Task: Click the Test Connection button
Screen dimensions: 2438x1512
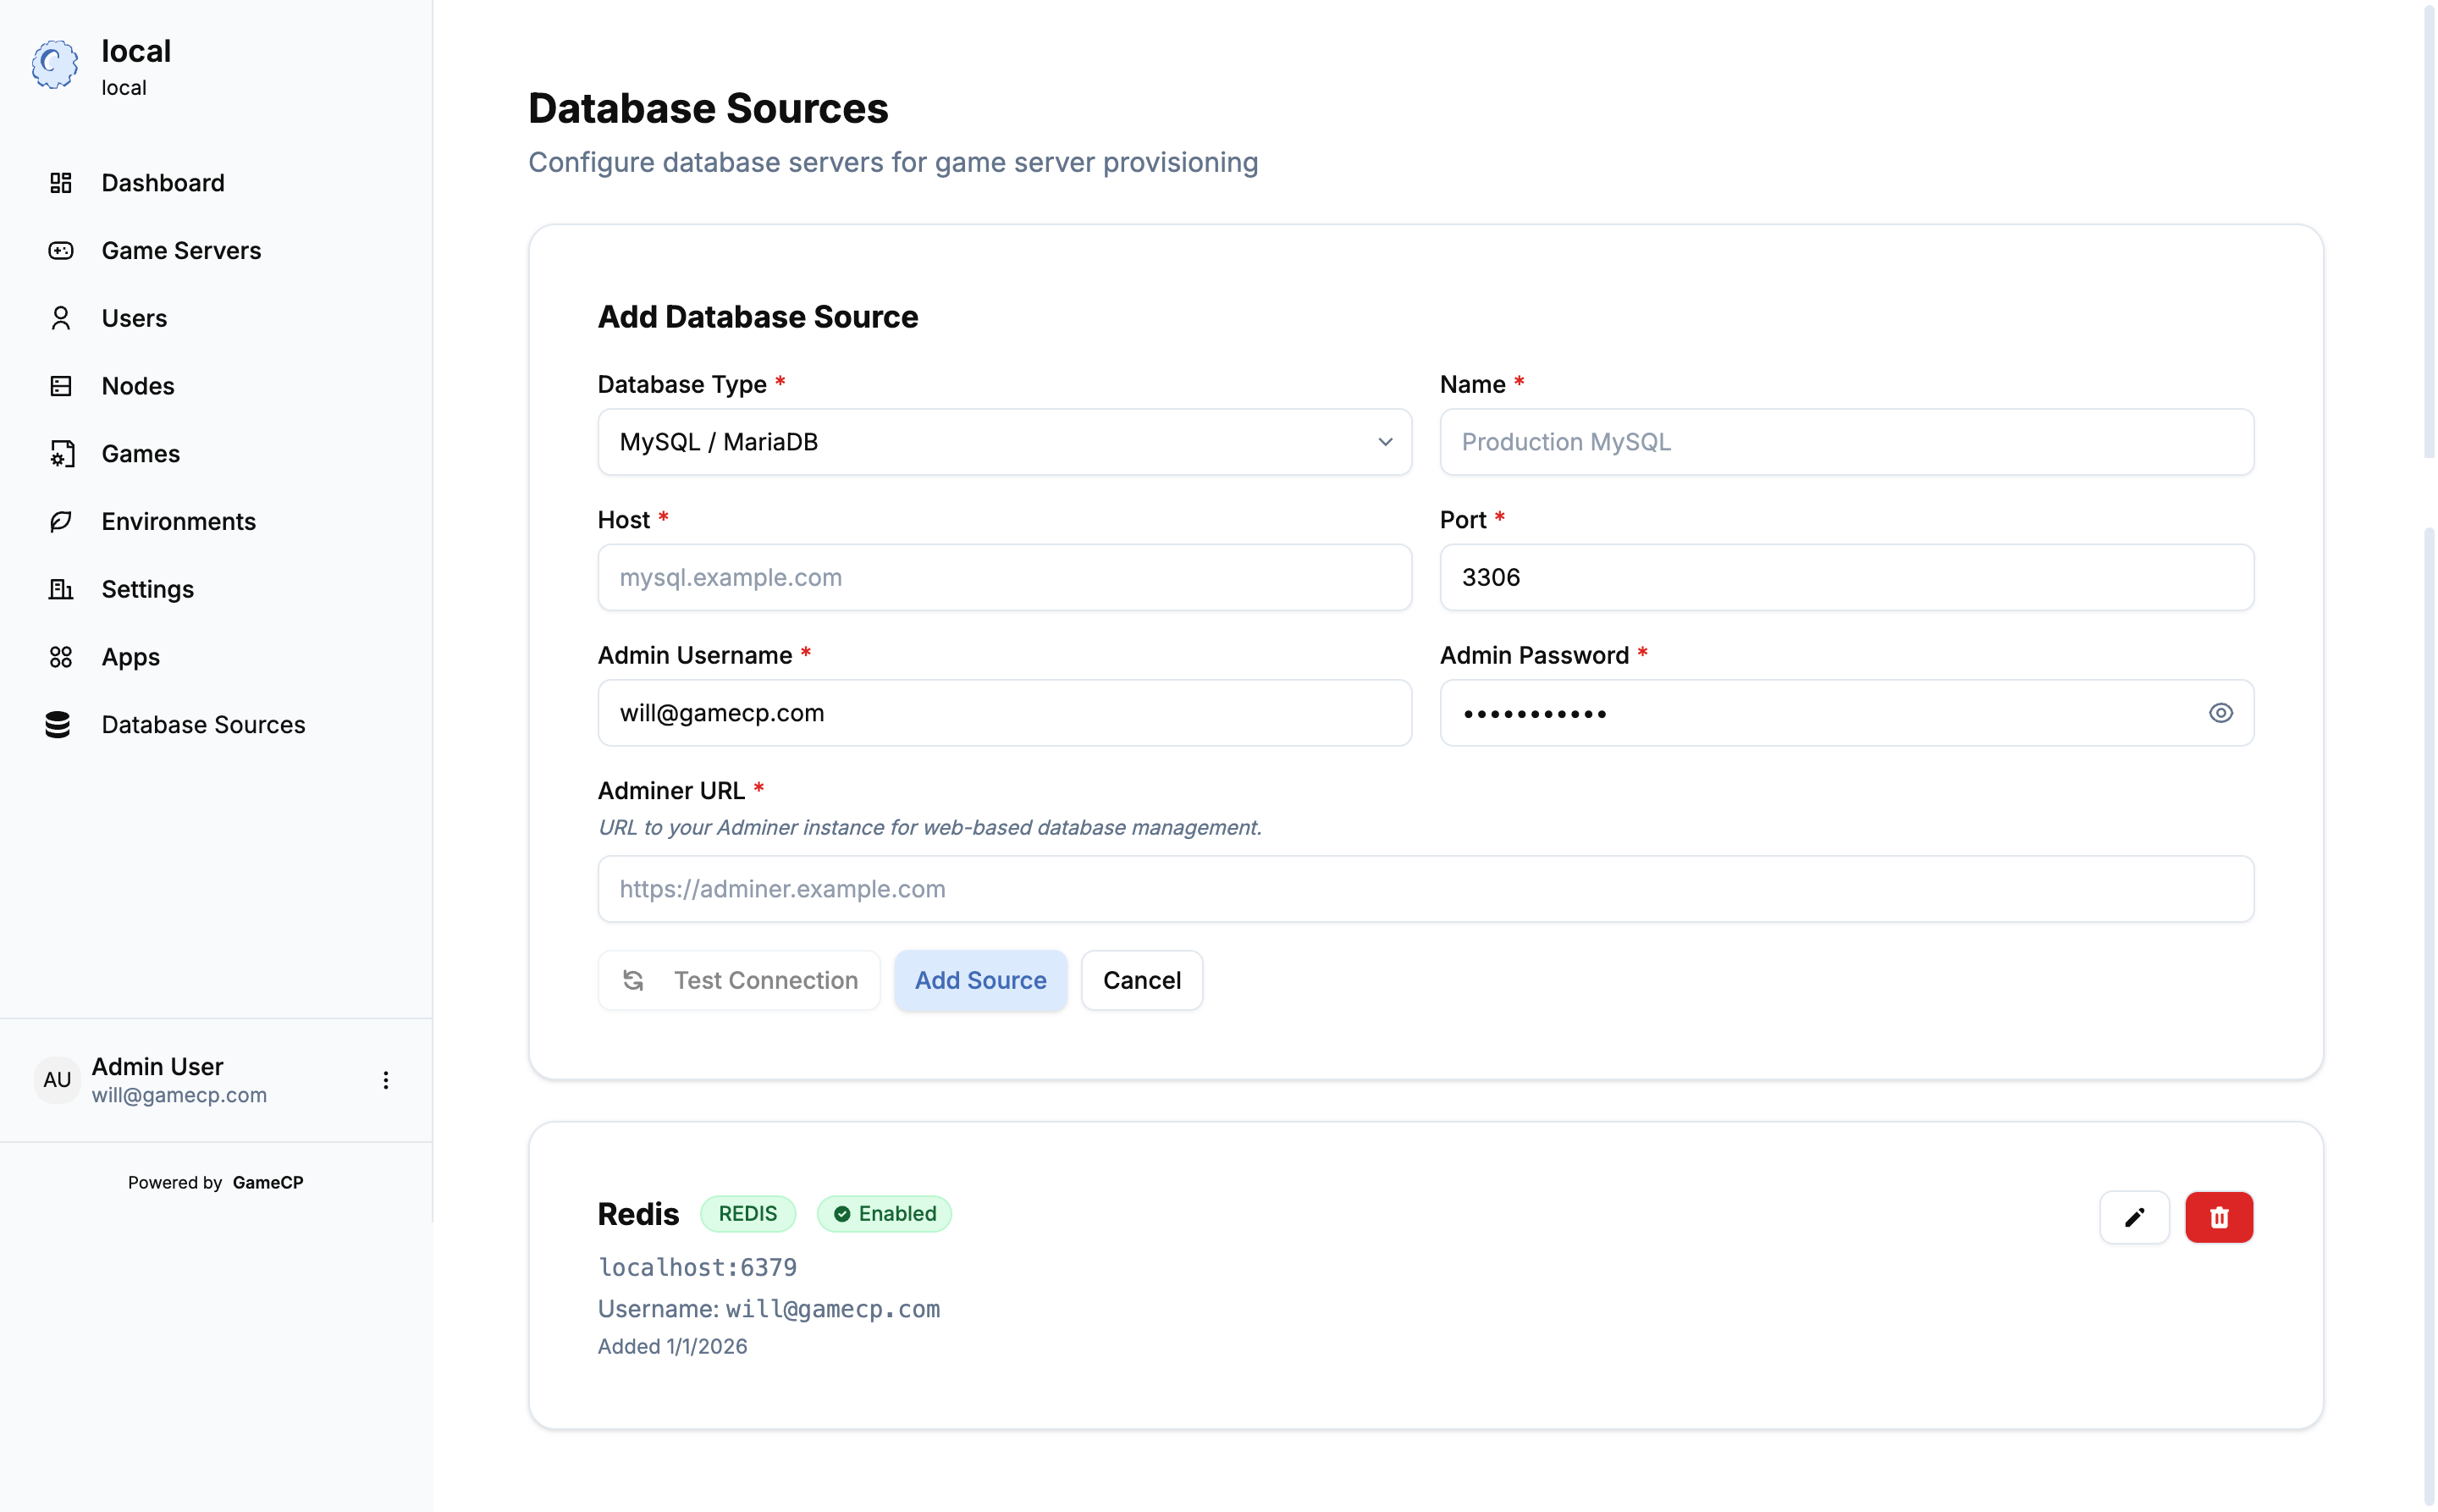Action: pyautogui.click(x=739, y=980)
